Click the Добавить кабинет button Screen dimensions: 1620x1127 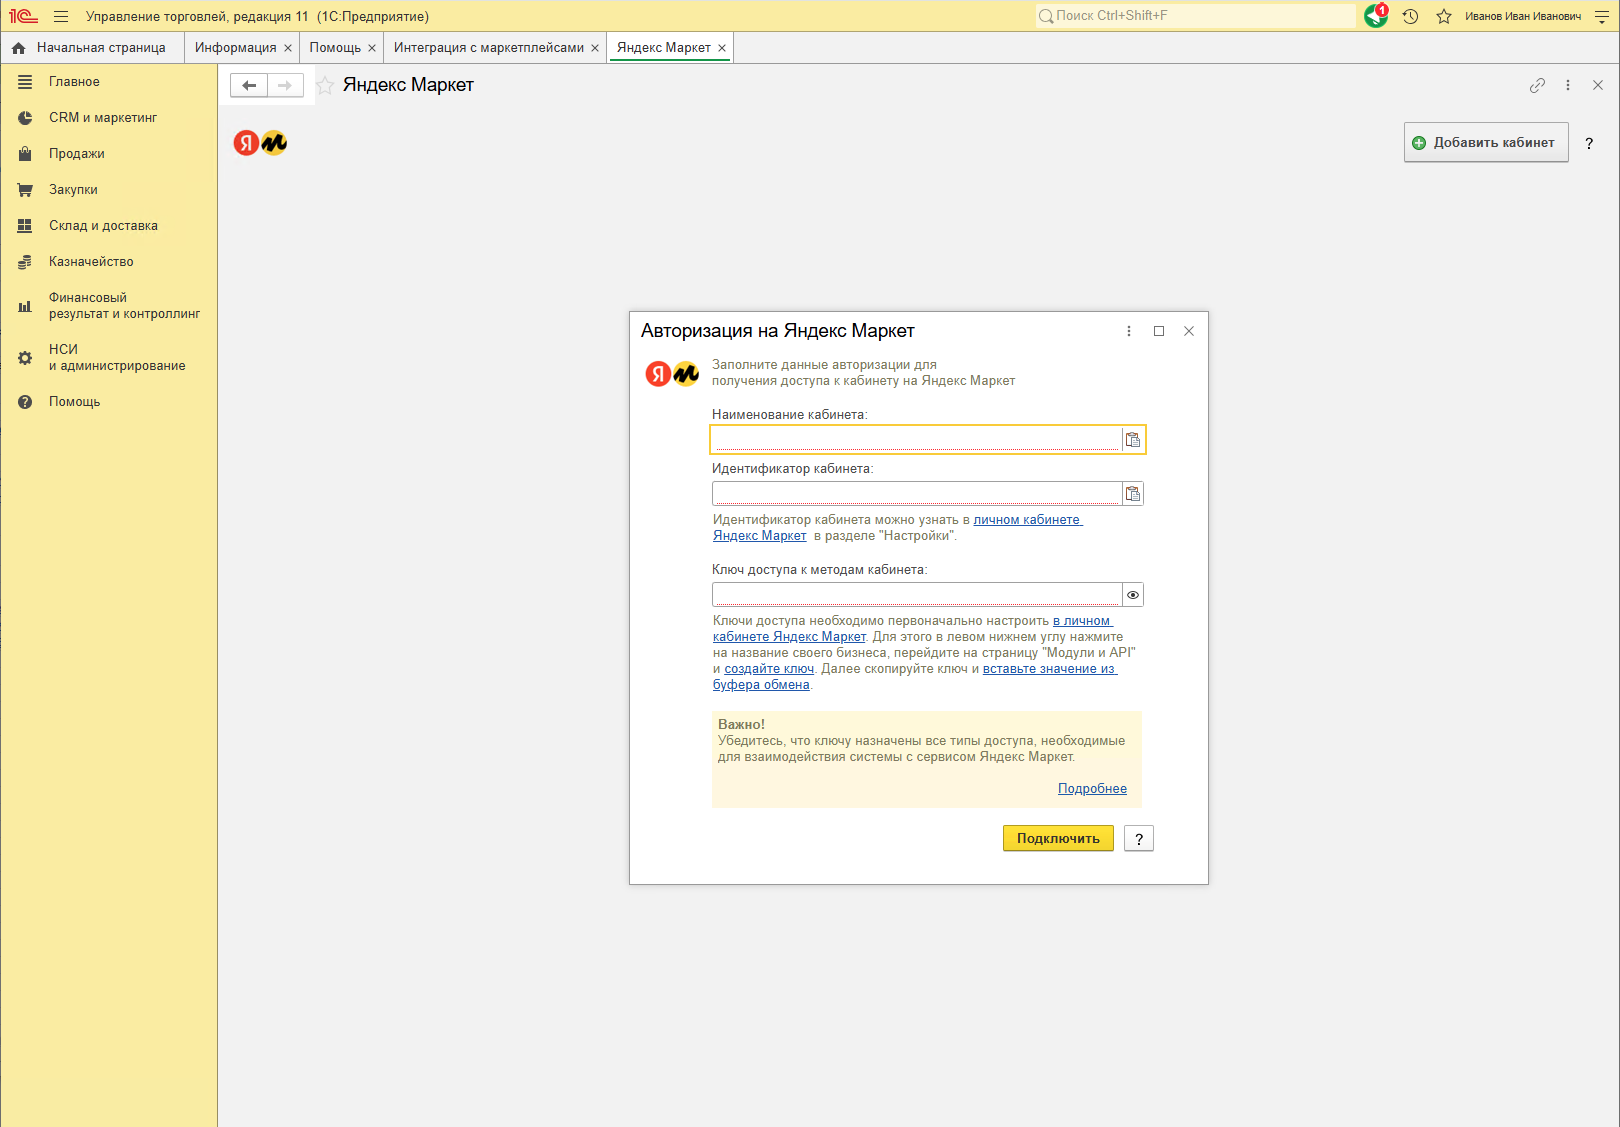pyautogui.click(x=1485, y=143)
